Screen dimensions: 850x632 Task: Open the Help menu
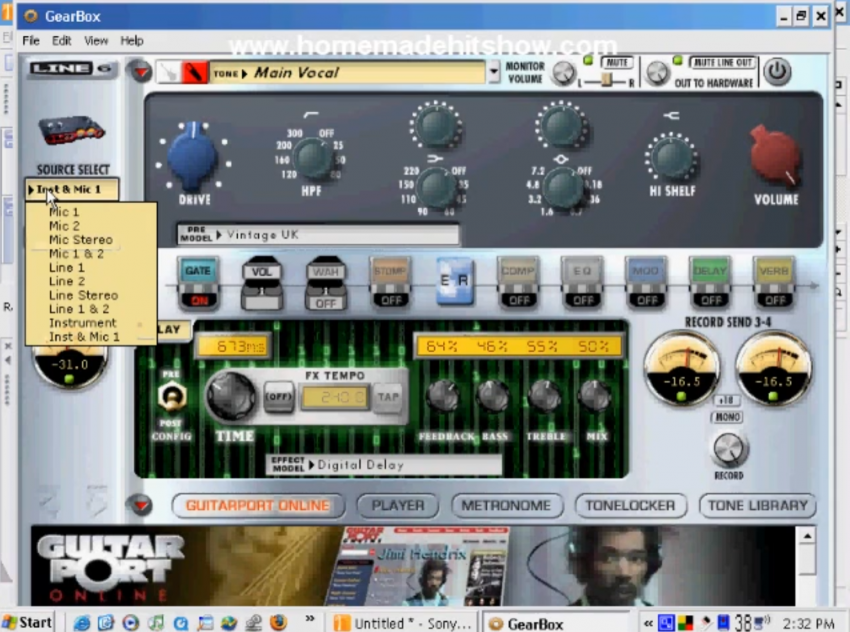(x=132, y=41)
